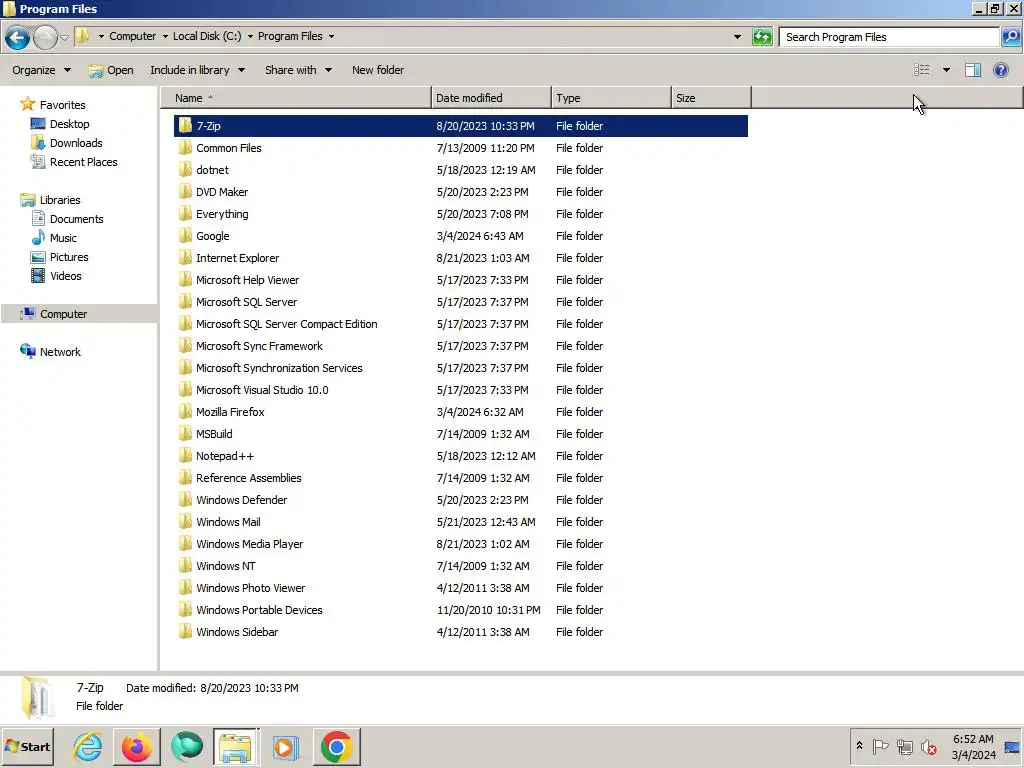Open the Include in library menu

[197, 70]
